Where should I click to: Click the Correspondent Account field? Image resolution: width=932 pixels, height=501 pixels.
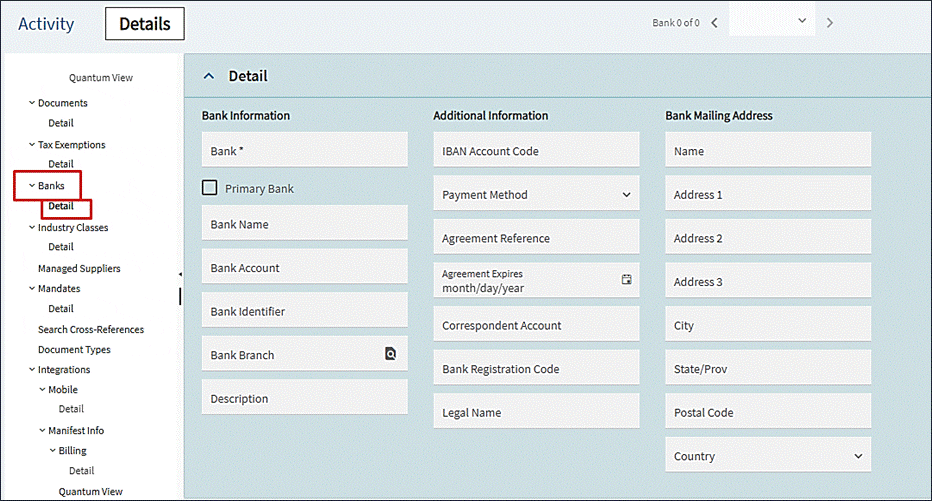pos(536,324)
